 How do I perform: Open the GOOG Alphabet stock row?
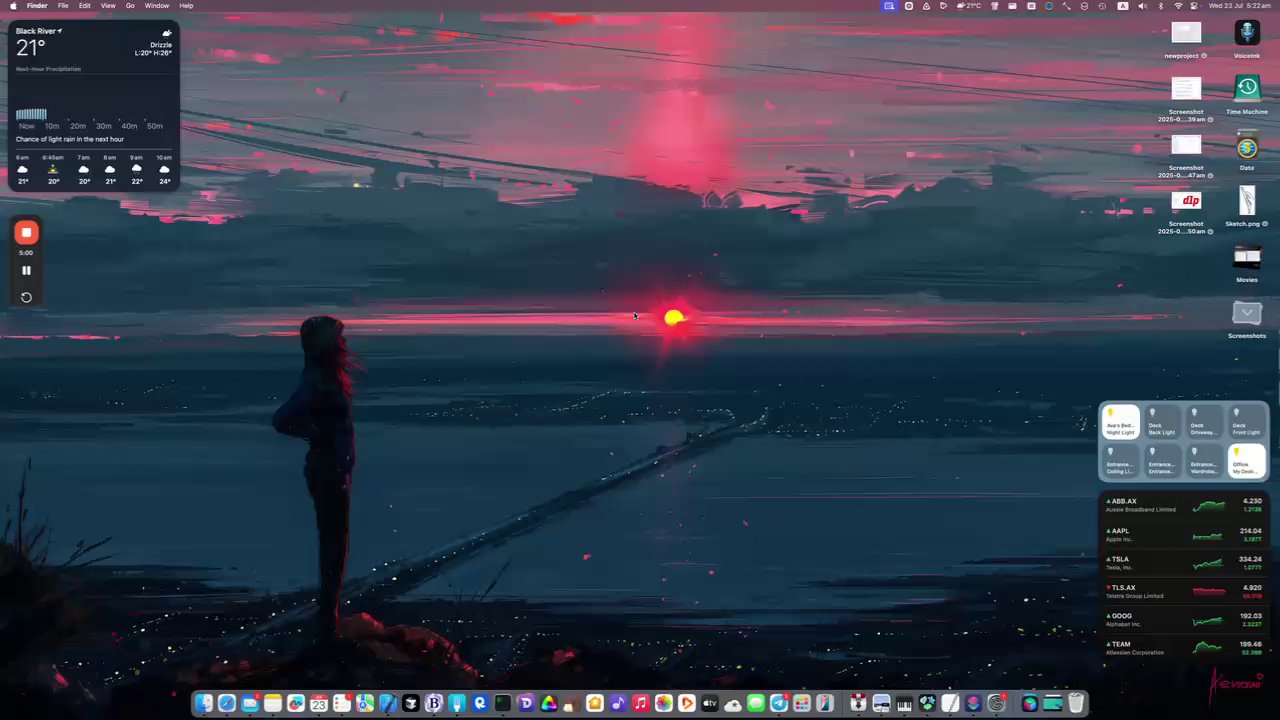click(x=1184, y=620)
